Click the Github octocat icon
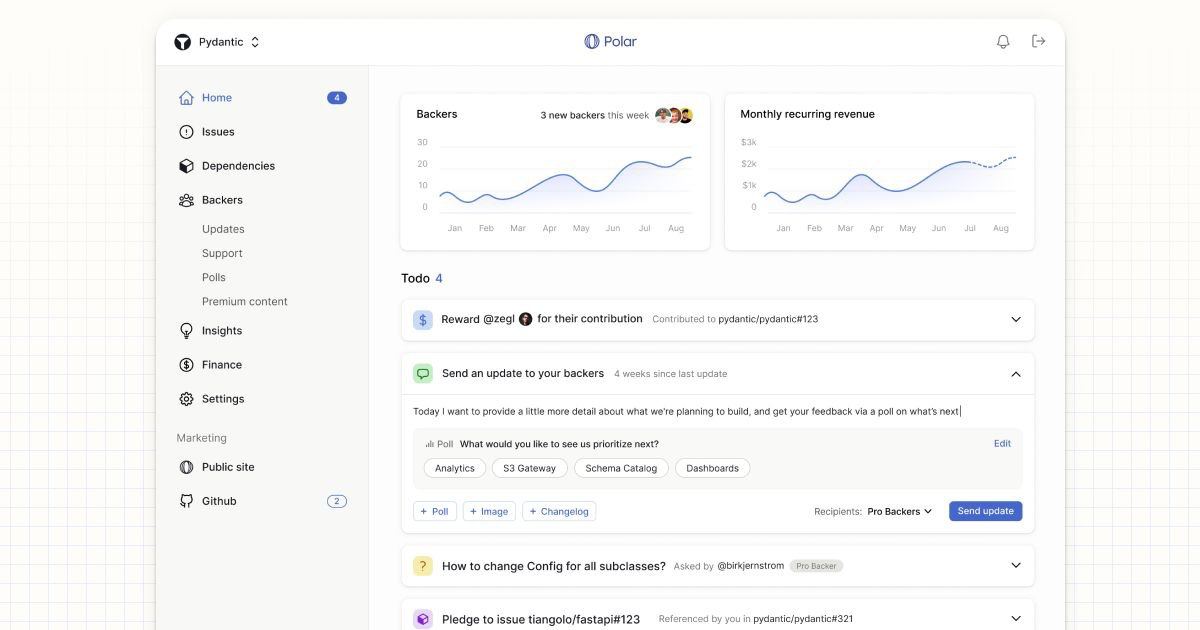 pos(186,501)
